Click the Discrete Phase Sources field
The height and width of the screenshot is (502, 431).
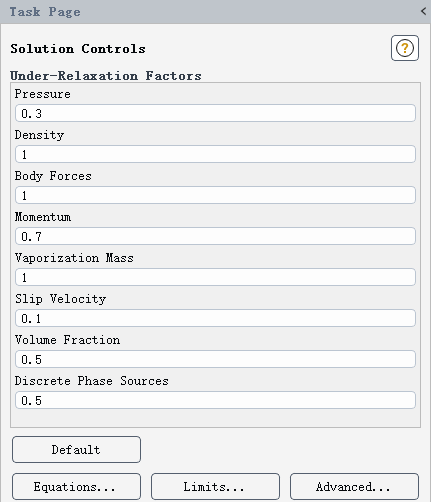[x=215, y=400]
